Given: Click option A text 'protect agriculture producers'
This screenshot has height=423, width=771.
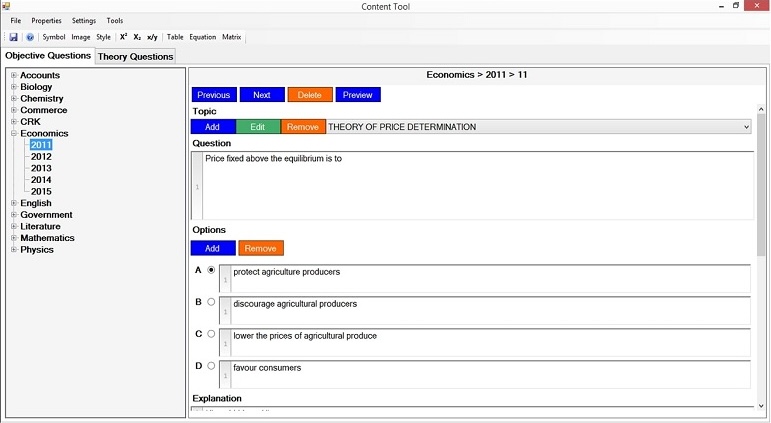Looking at the screenshot, I should click(287, 272).
